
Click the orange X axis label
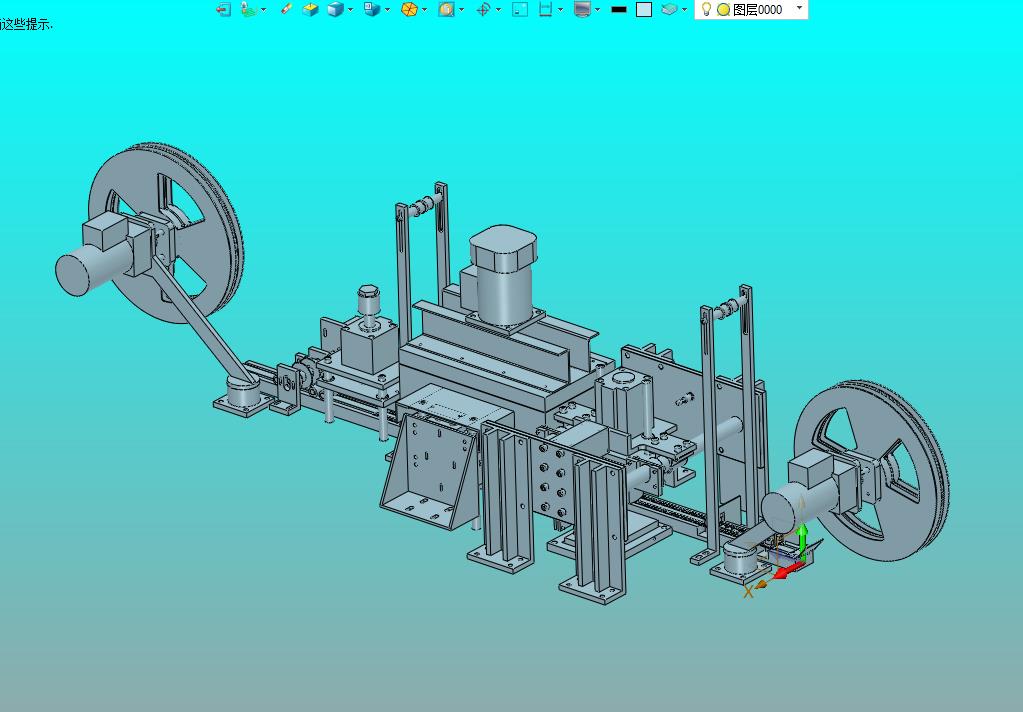pos(748,591)
